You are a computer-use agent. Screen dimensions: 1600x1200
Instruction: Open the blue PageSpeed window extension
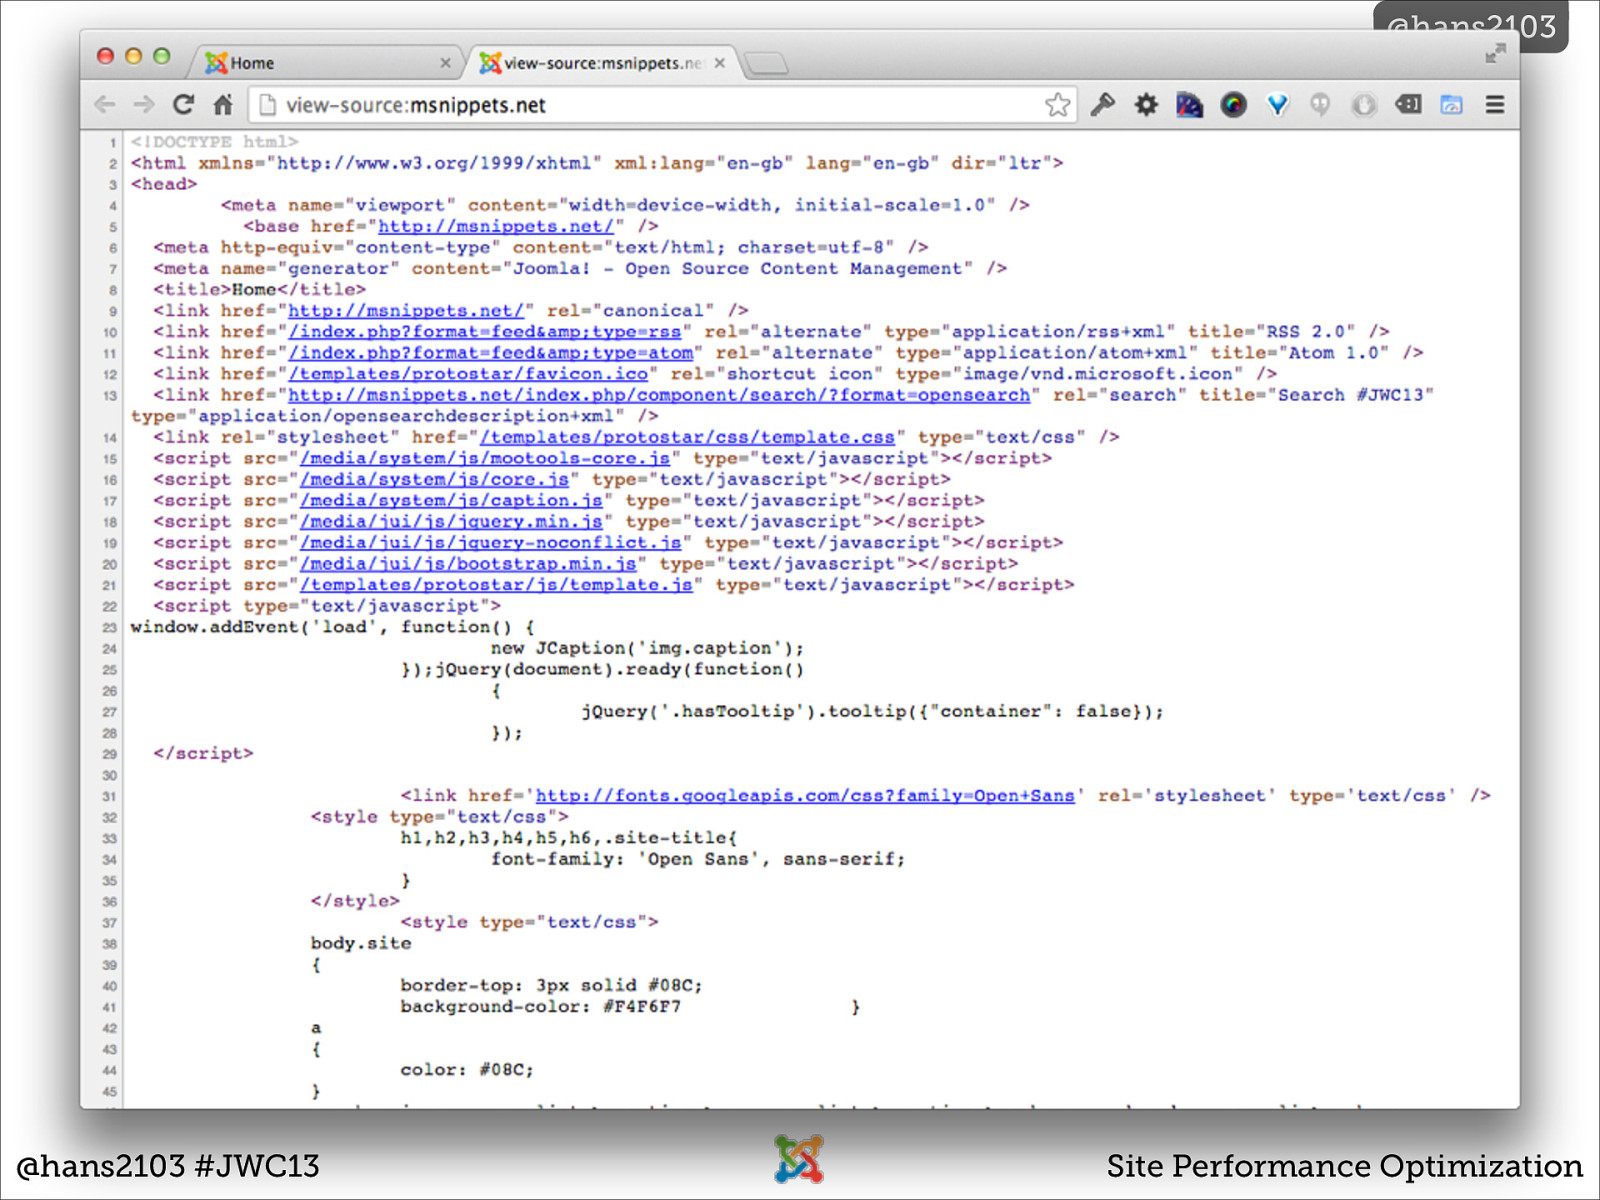[x=1451, y=104]
